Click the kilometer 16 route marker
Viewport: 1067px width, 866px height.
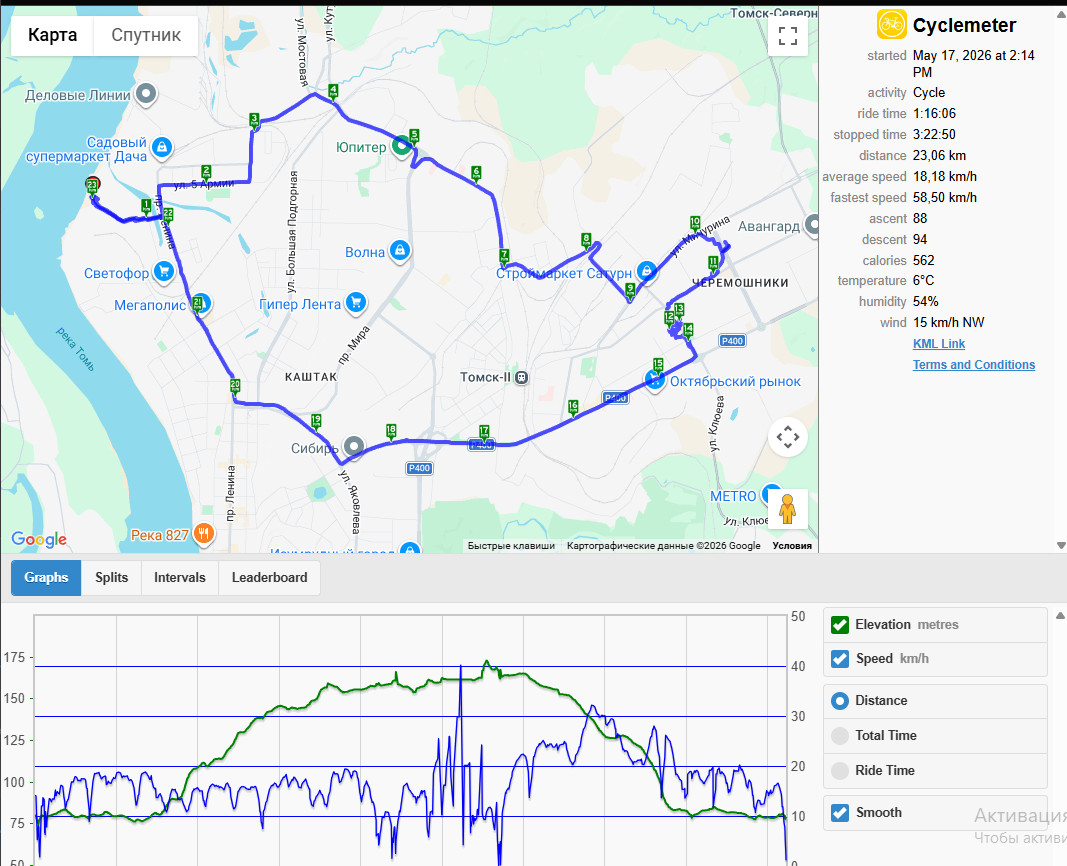coord(573,407)
